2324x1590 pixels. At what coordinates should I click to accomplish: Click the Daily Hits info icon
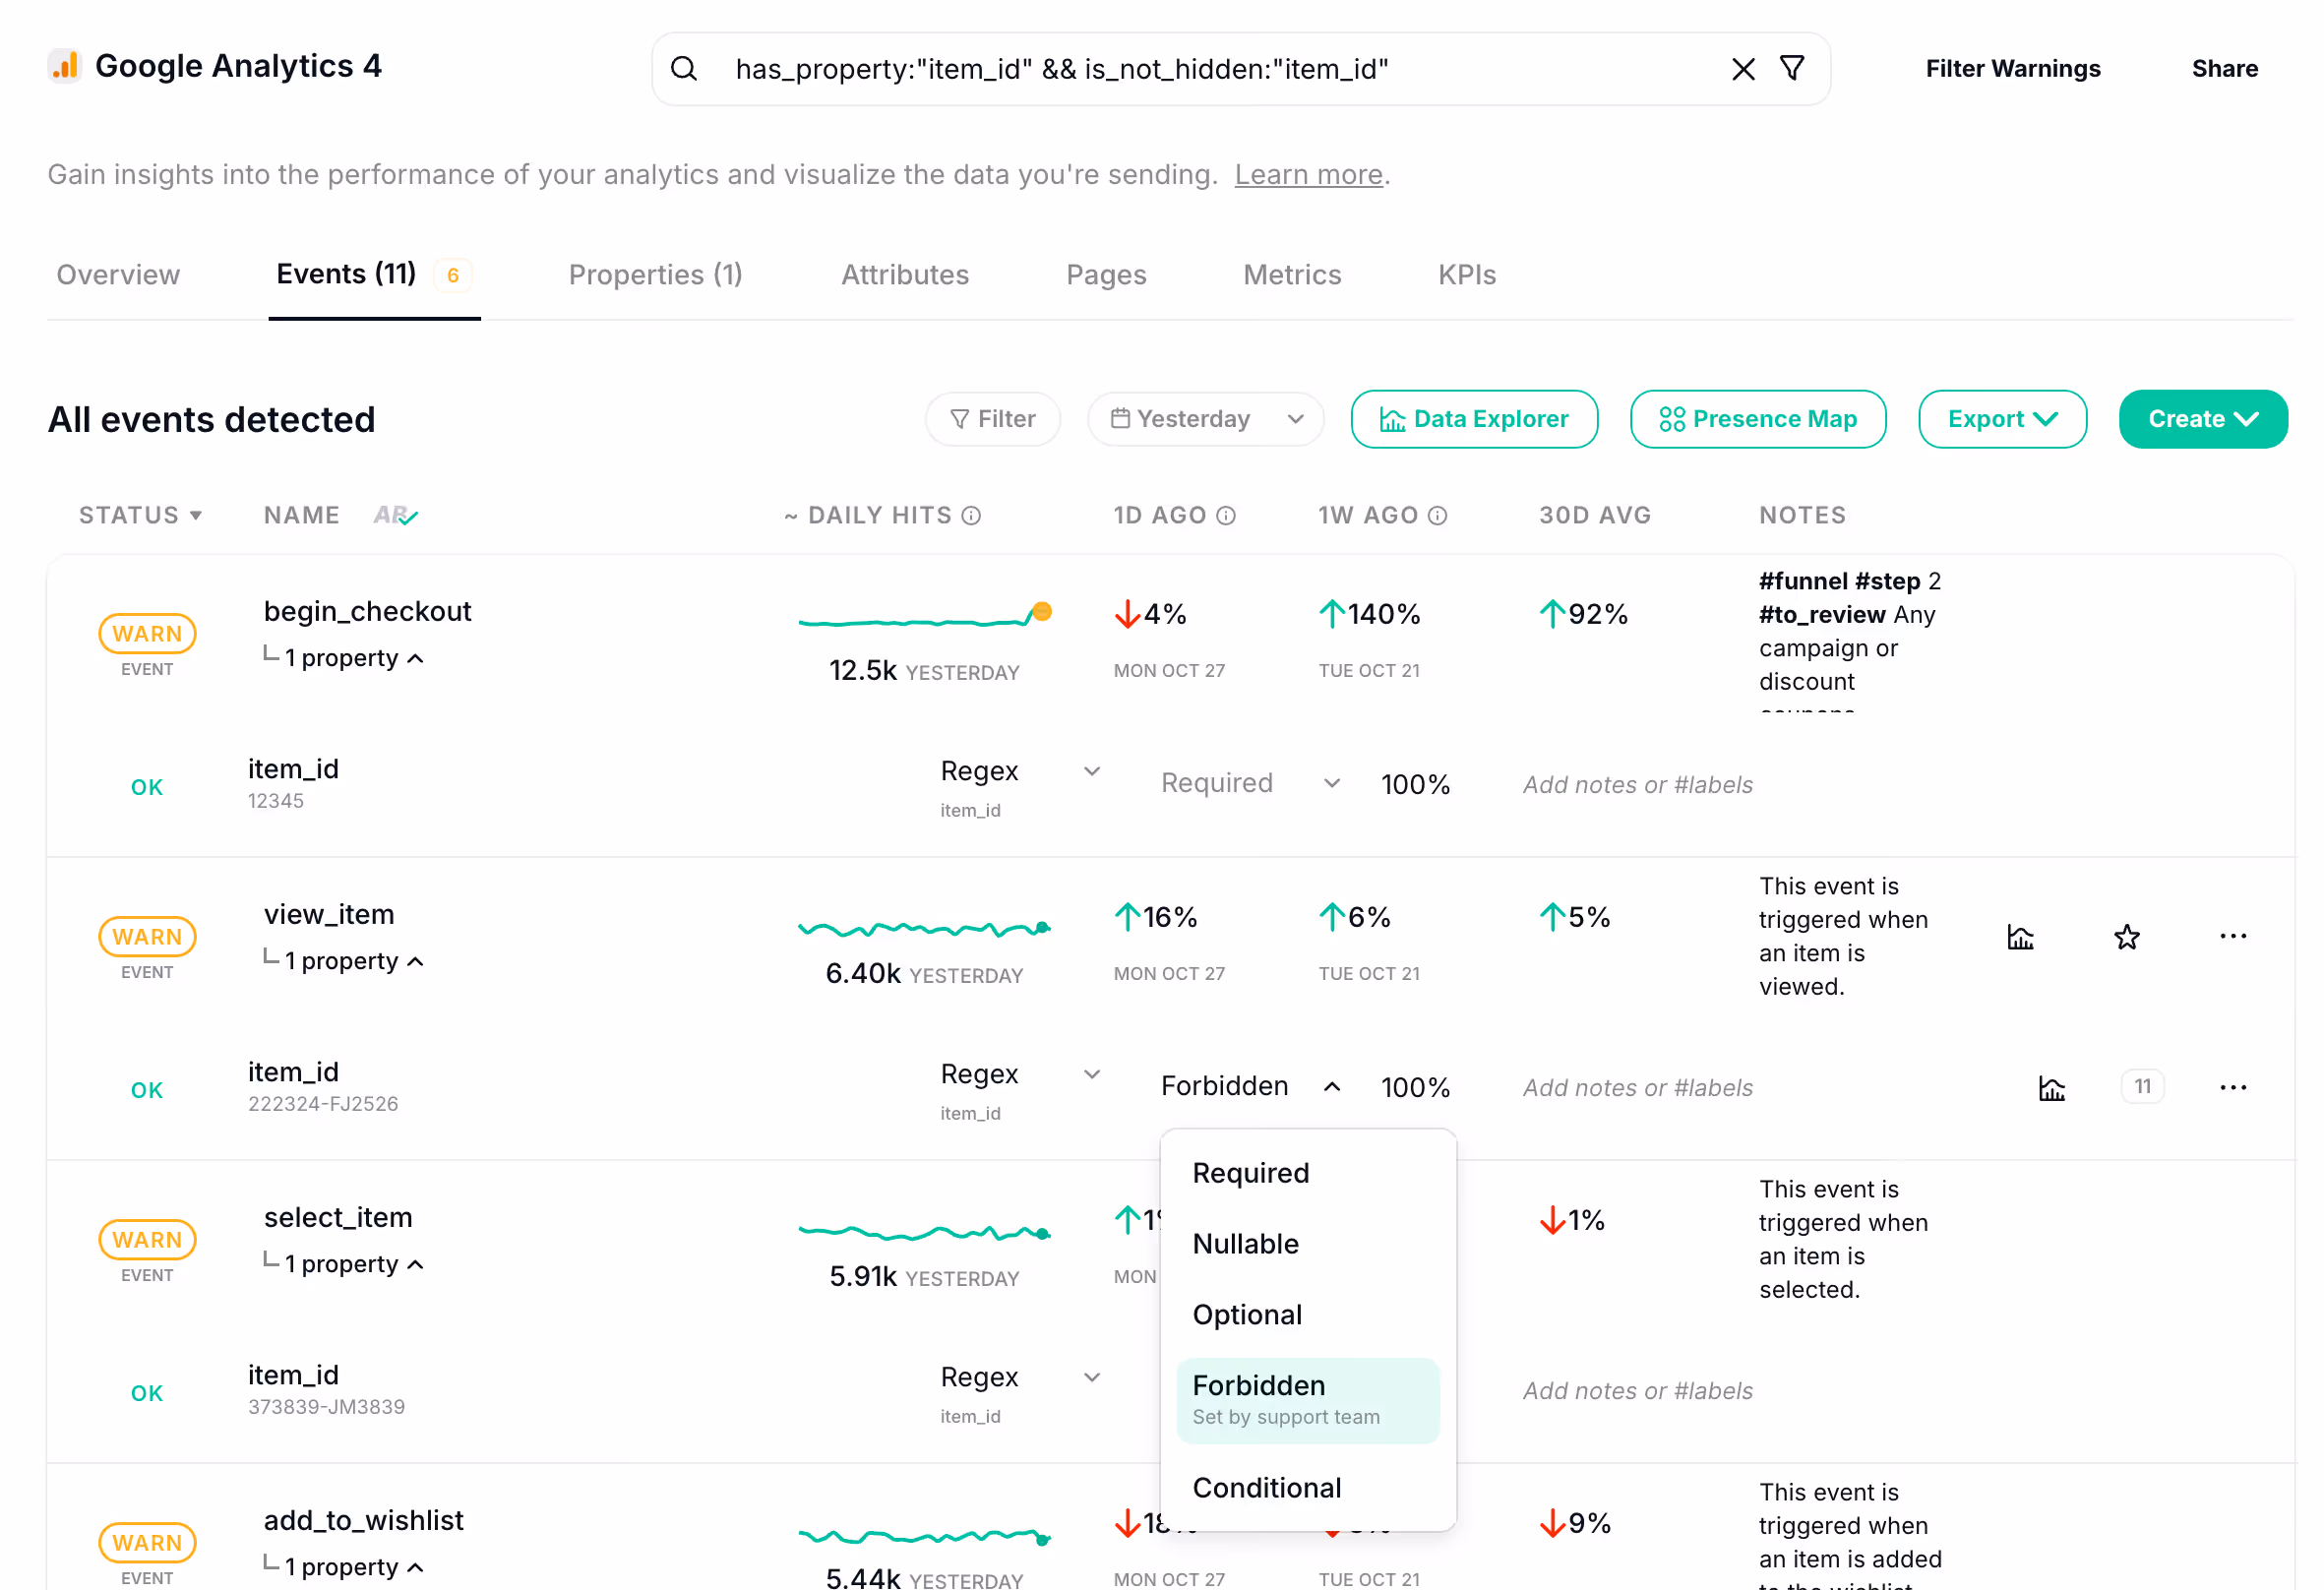click(971, 515)
